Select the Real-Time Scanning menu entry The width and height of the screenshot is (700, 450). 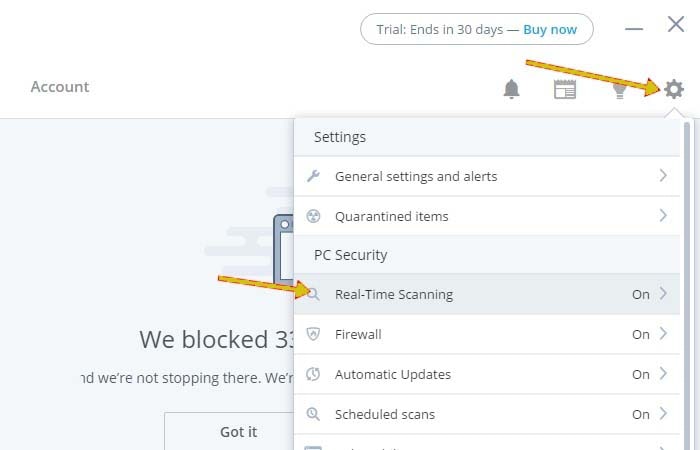click(x=487, y=294)
